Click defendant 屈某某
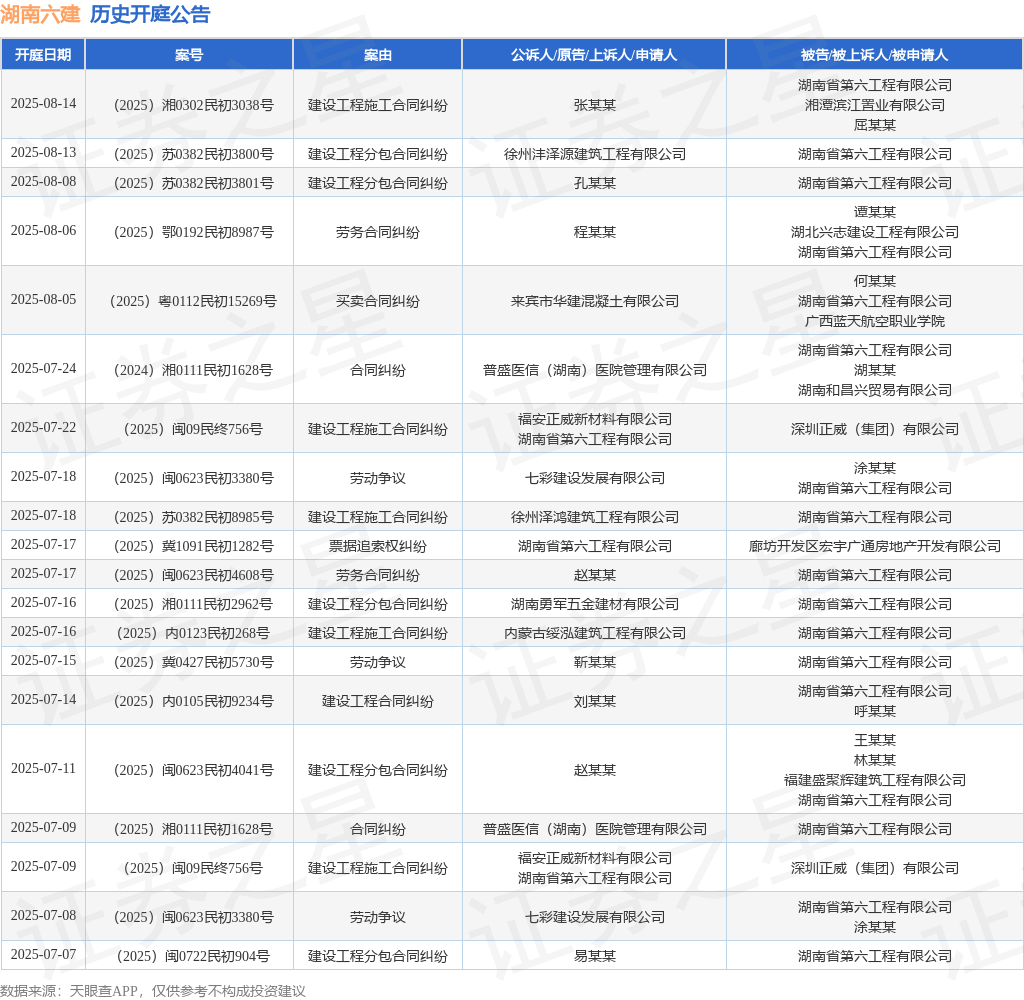 point(874,125)
